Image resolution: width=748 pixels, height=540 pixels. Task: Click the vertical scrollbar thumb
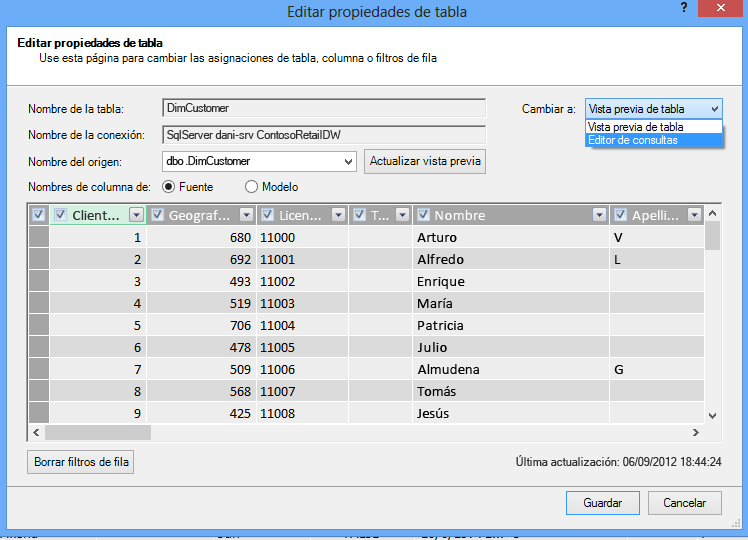tap(712, 236)
